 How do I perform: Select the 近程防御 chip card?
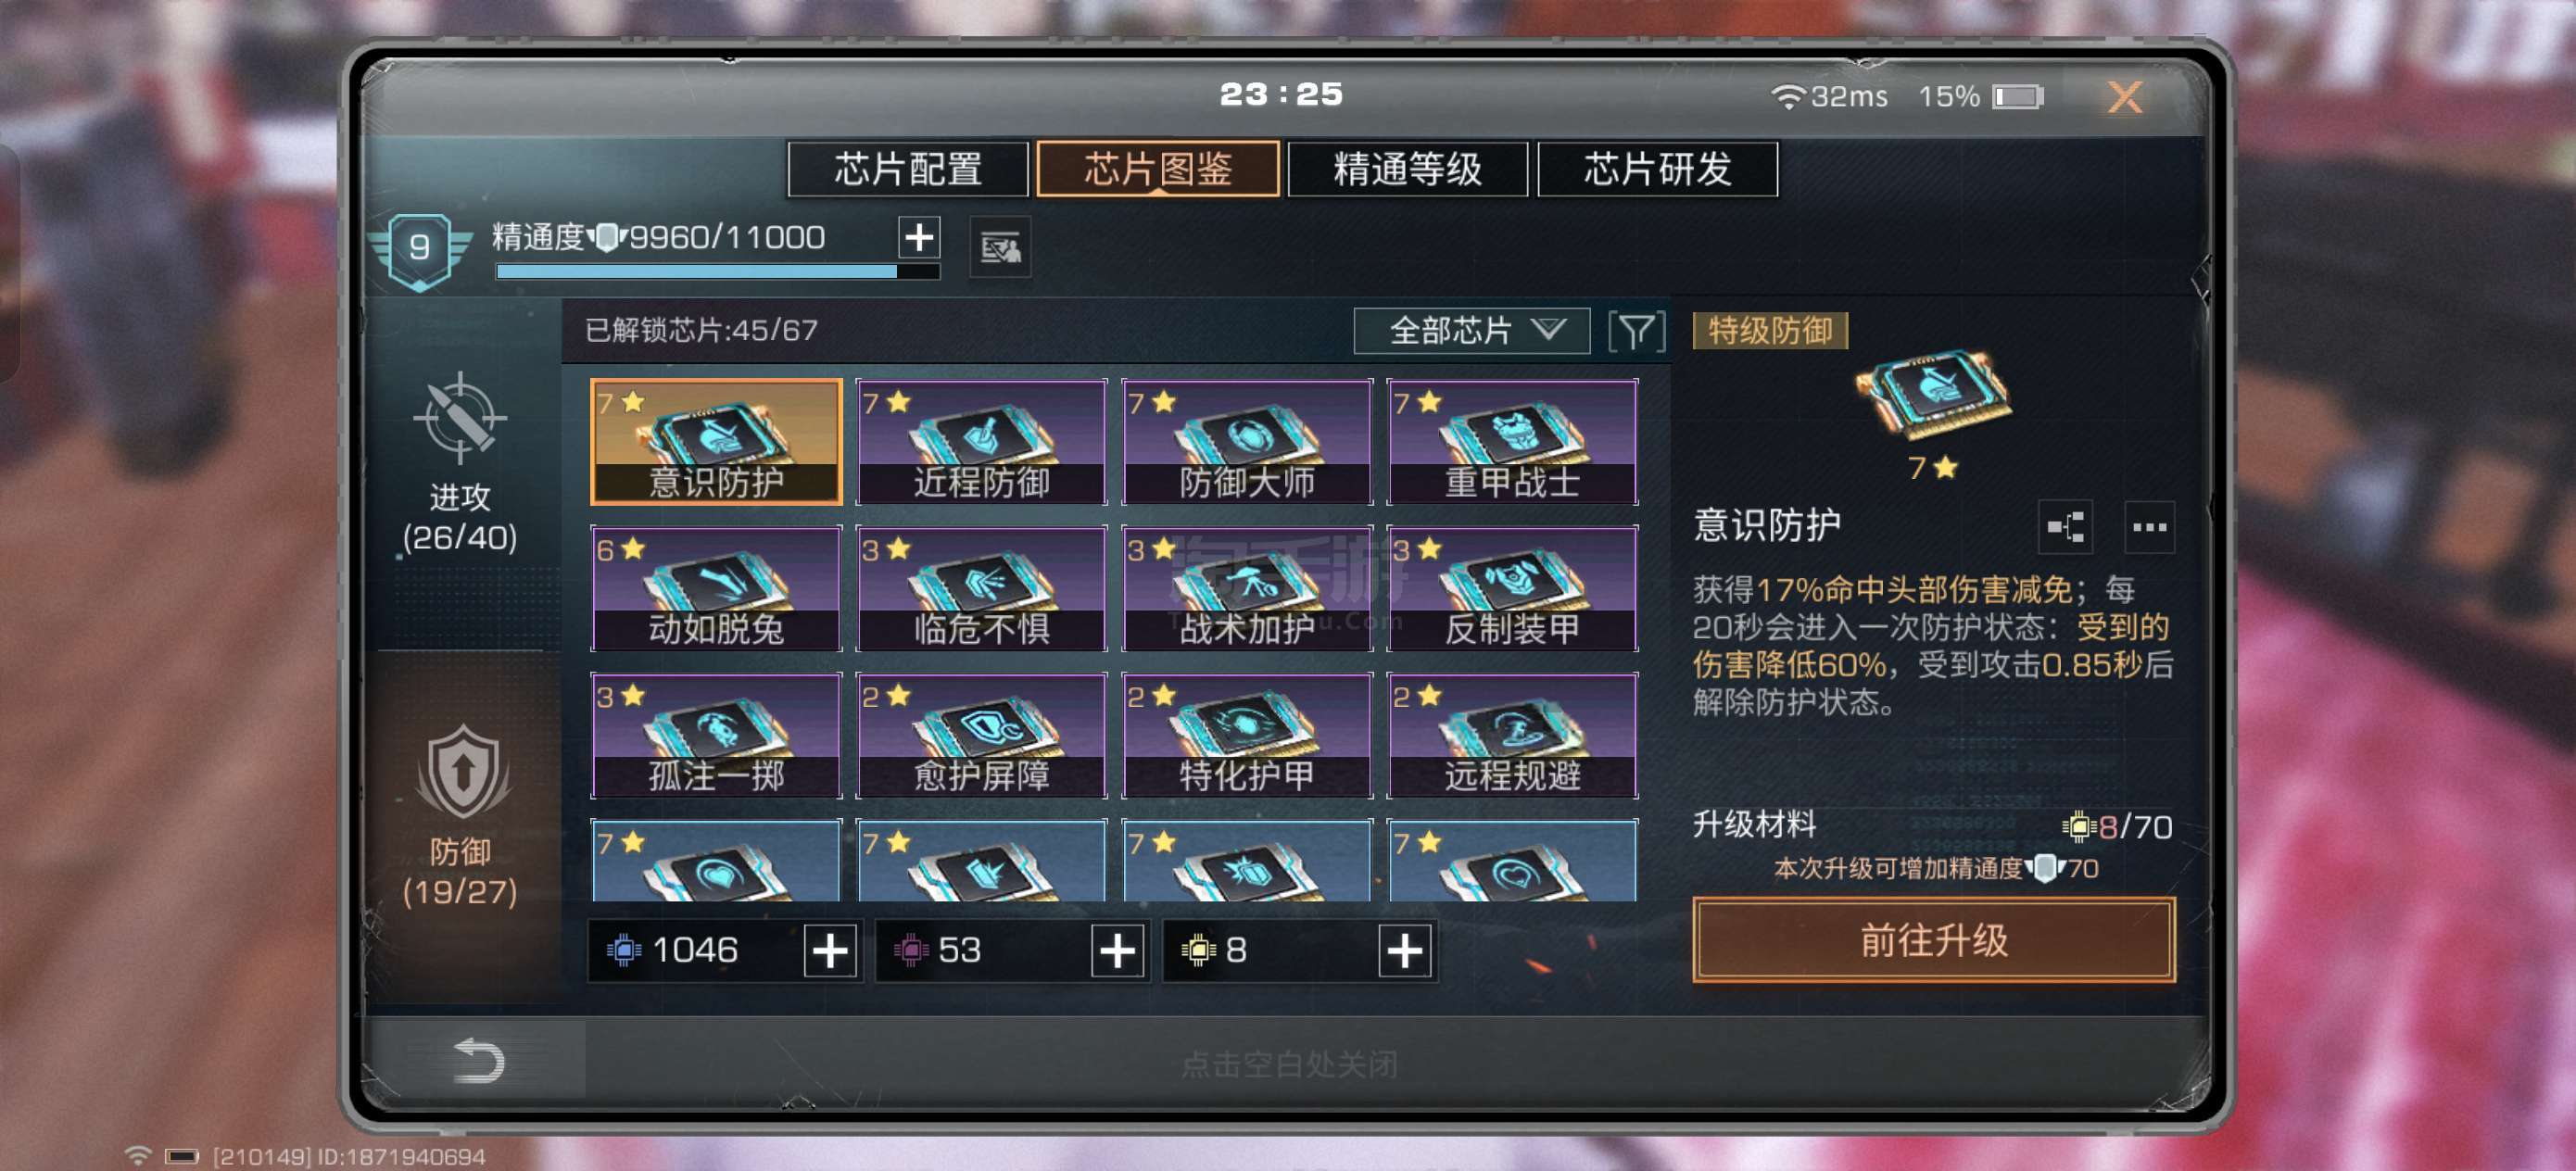[981, 442]
